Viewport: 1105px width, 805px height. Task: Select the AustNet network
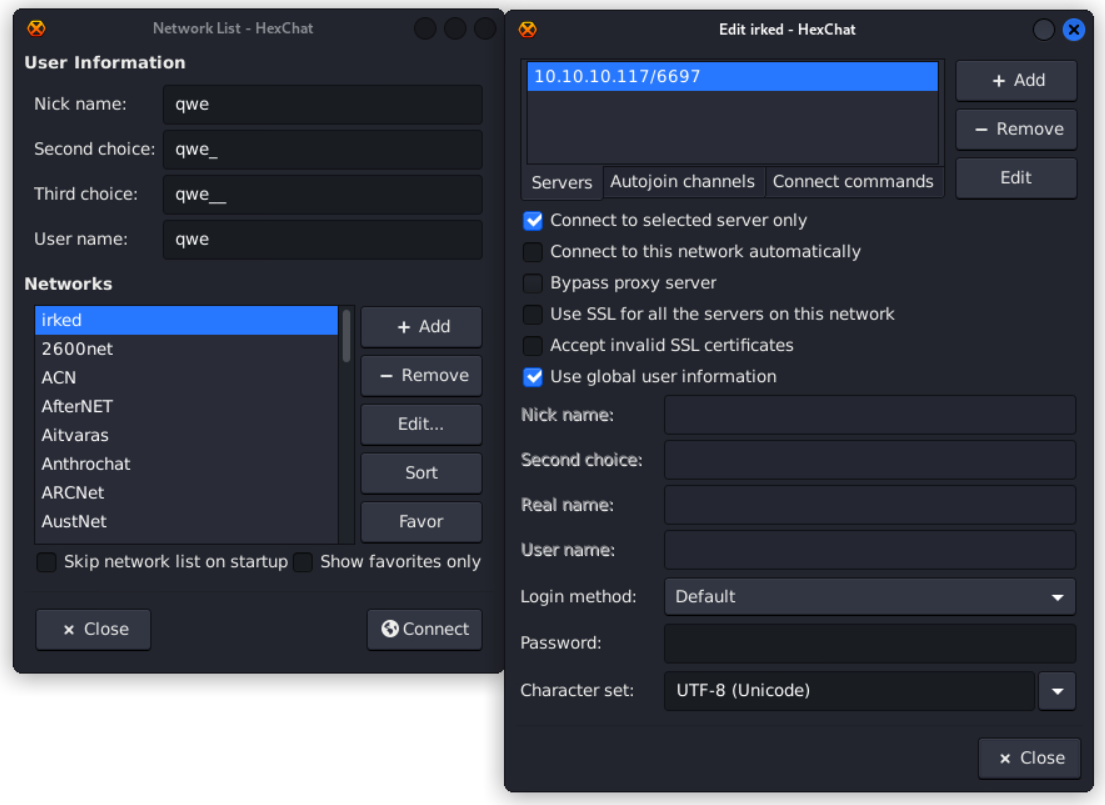pyautogui.click(x=186, y=522)
